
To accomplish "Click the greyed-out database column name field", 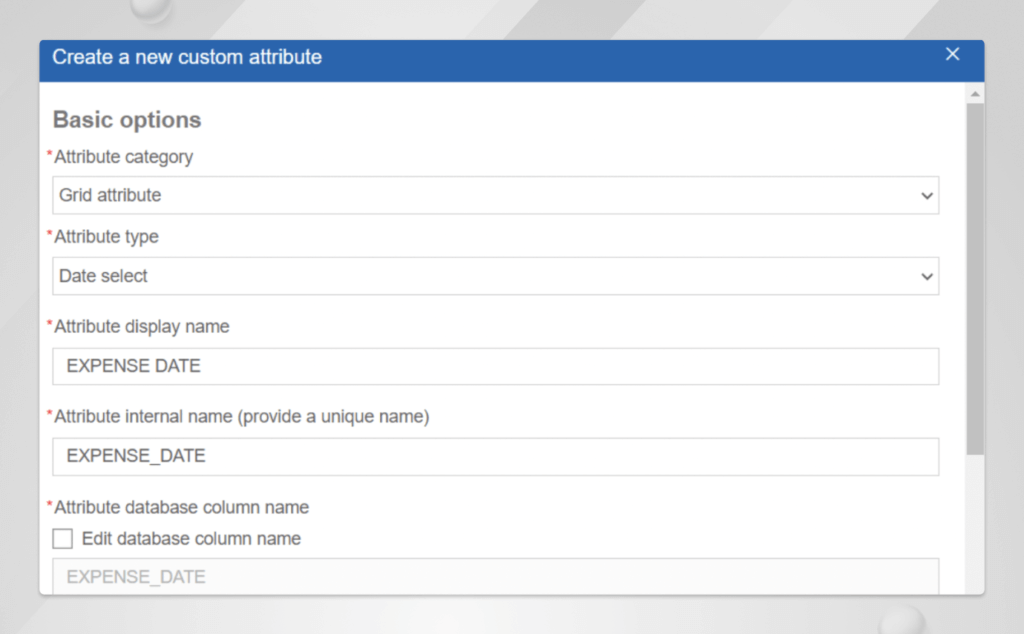I will point(495,576).
